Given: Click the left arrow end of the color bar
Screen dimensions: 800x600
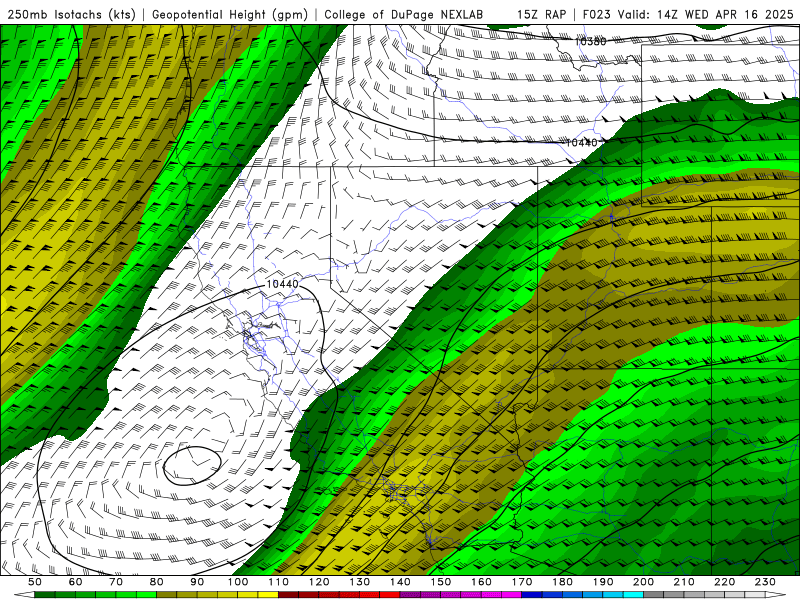Looking at the screenshot, I should pos(24,594).
